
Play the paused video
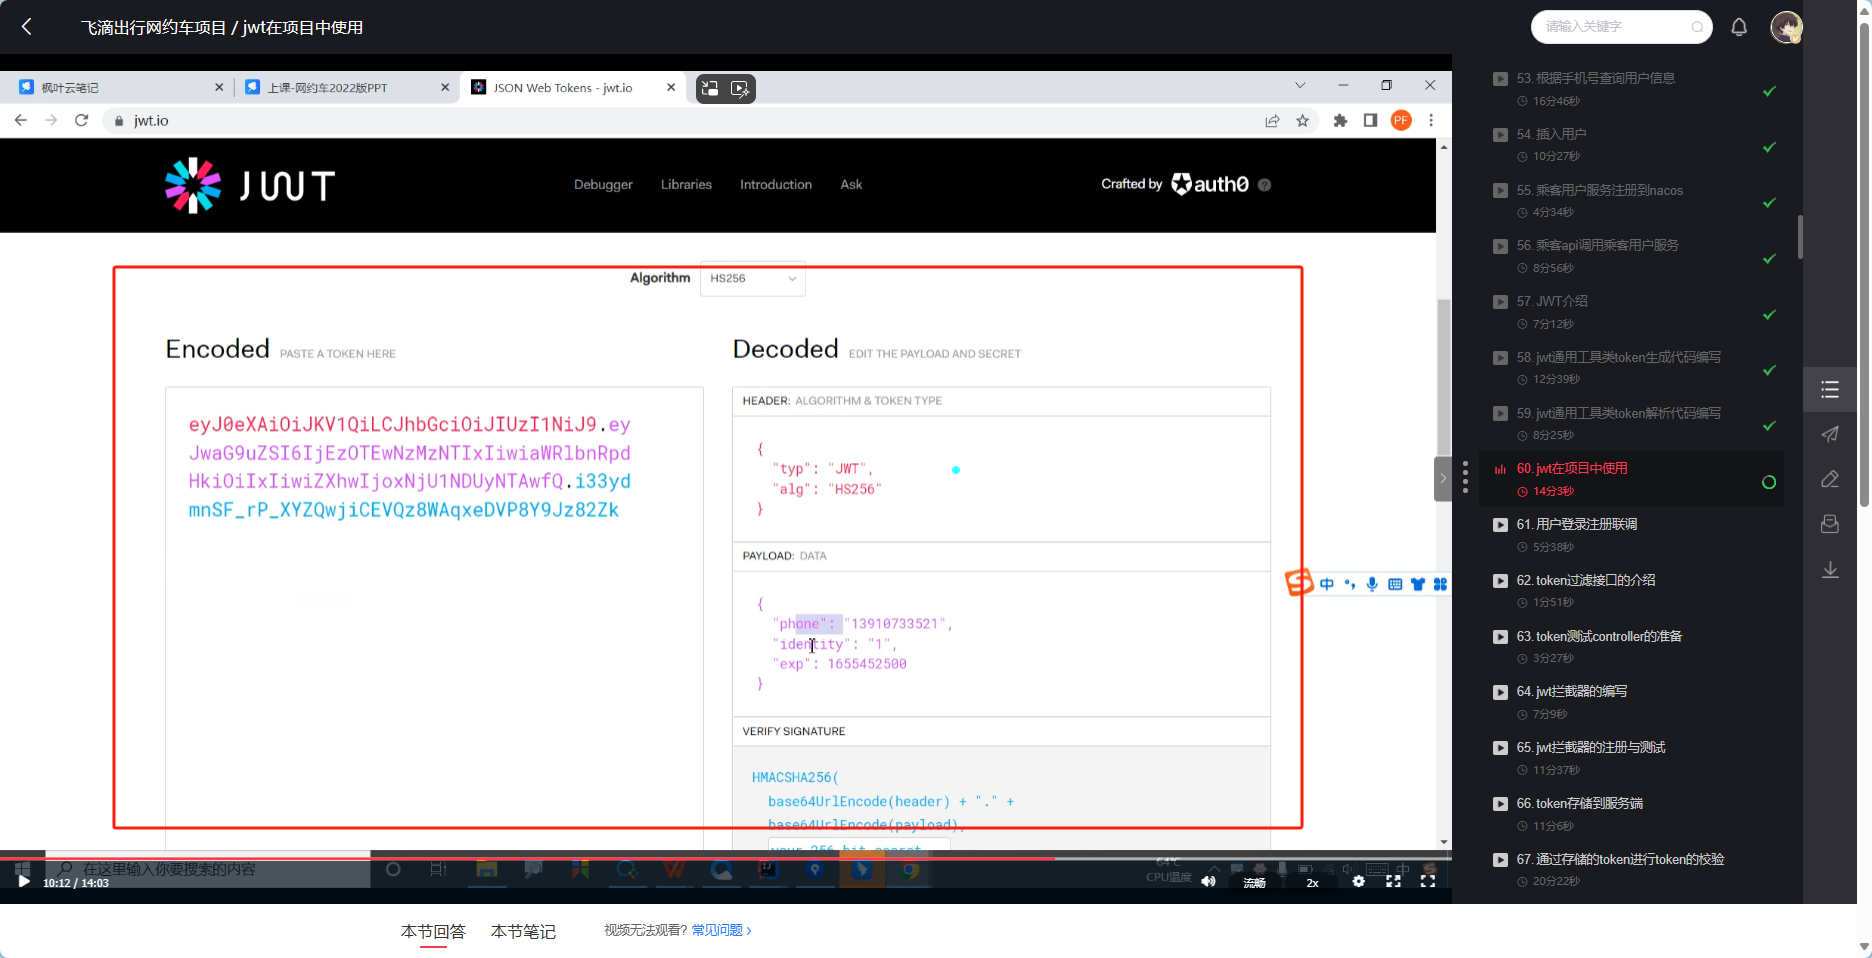pyautogui.click(x=23, y=882)
